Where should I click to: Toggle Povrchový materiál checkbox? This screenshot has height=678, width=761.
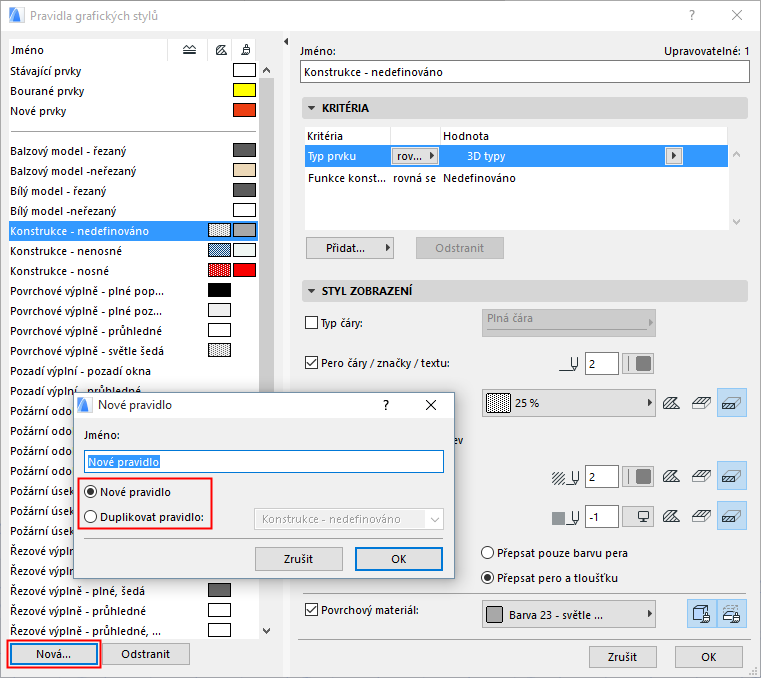coord(311,610)
